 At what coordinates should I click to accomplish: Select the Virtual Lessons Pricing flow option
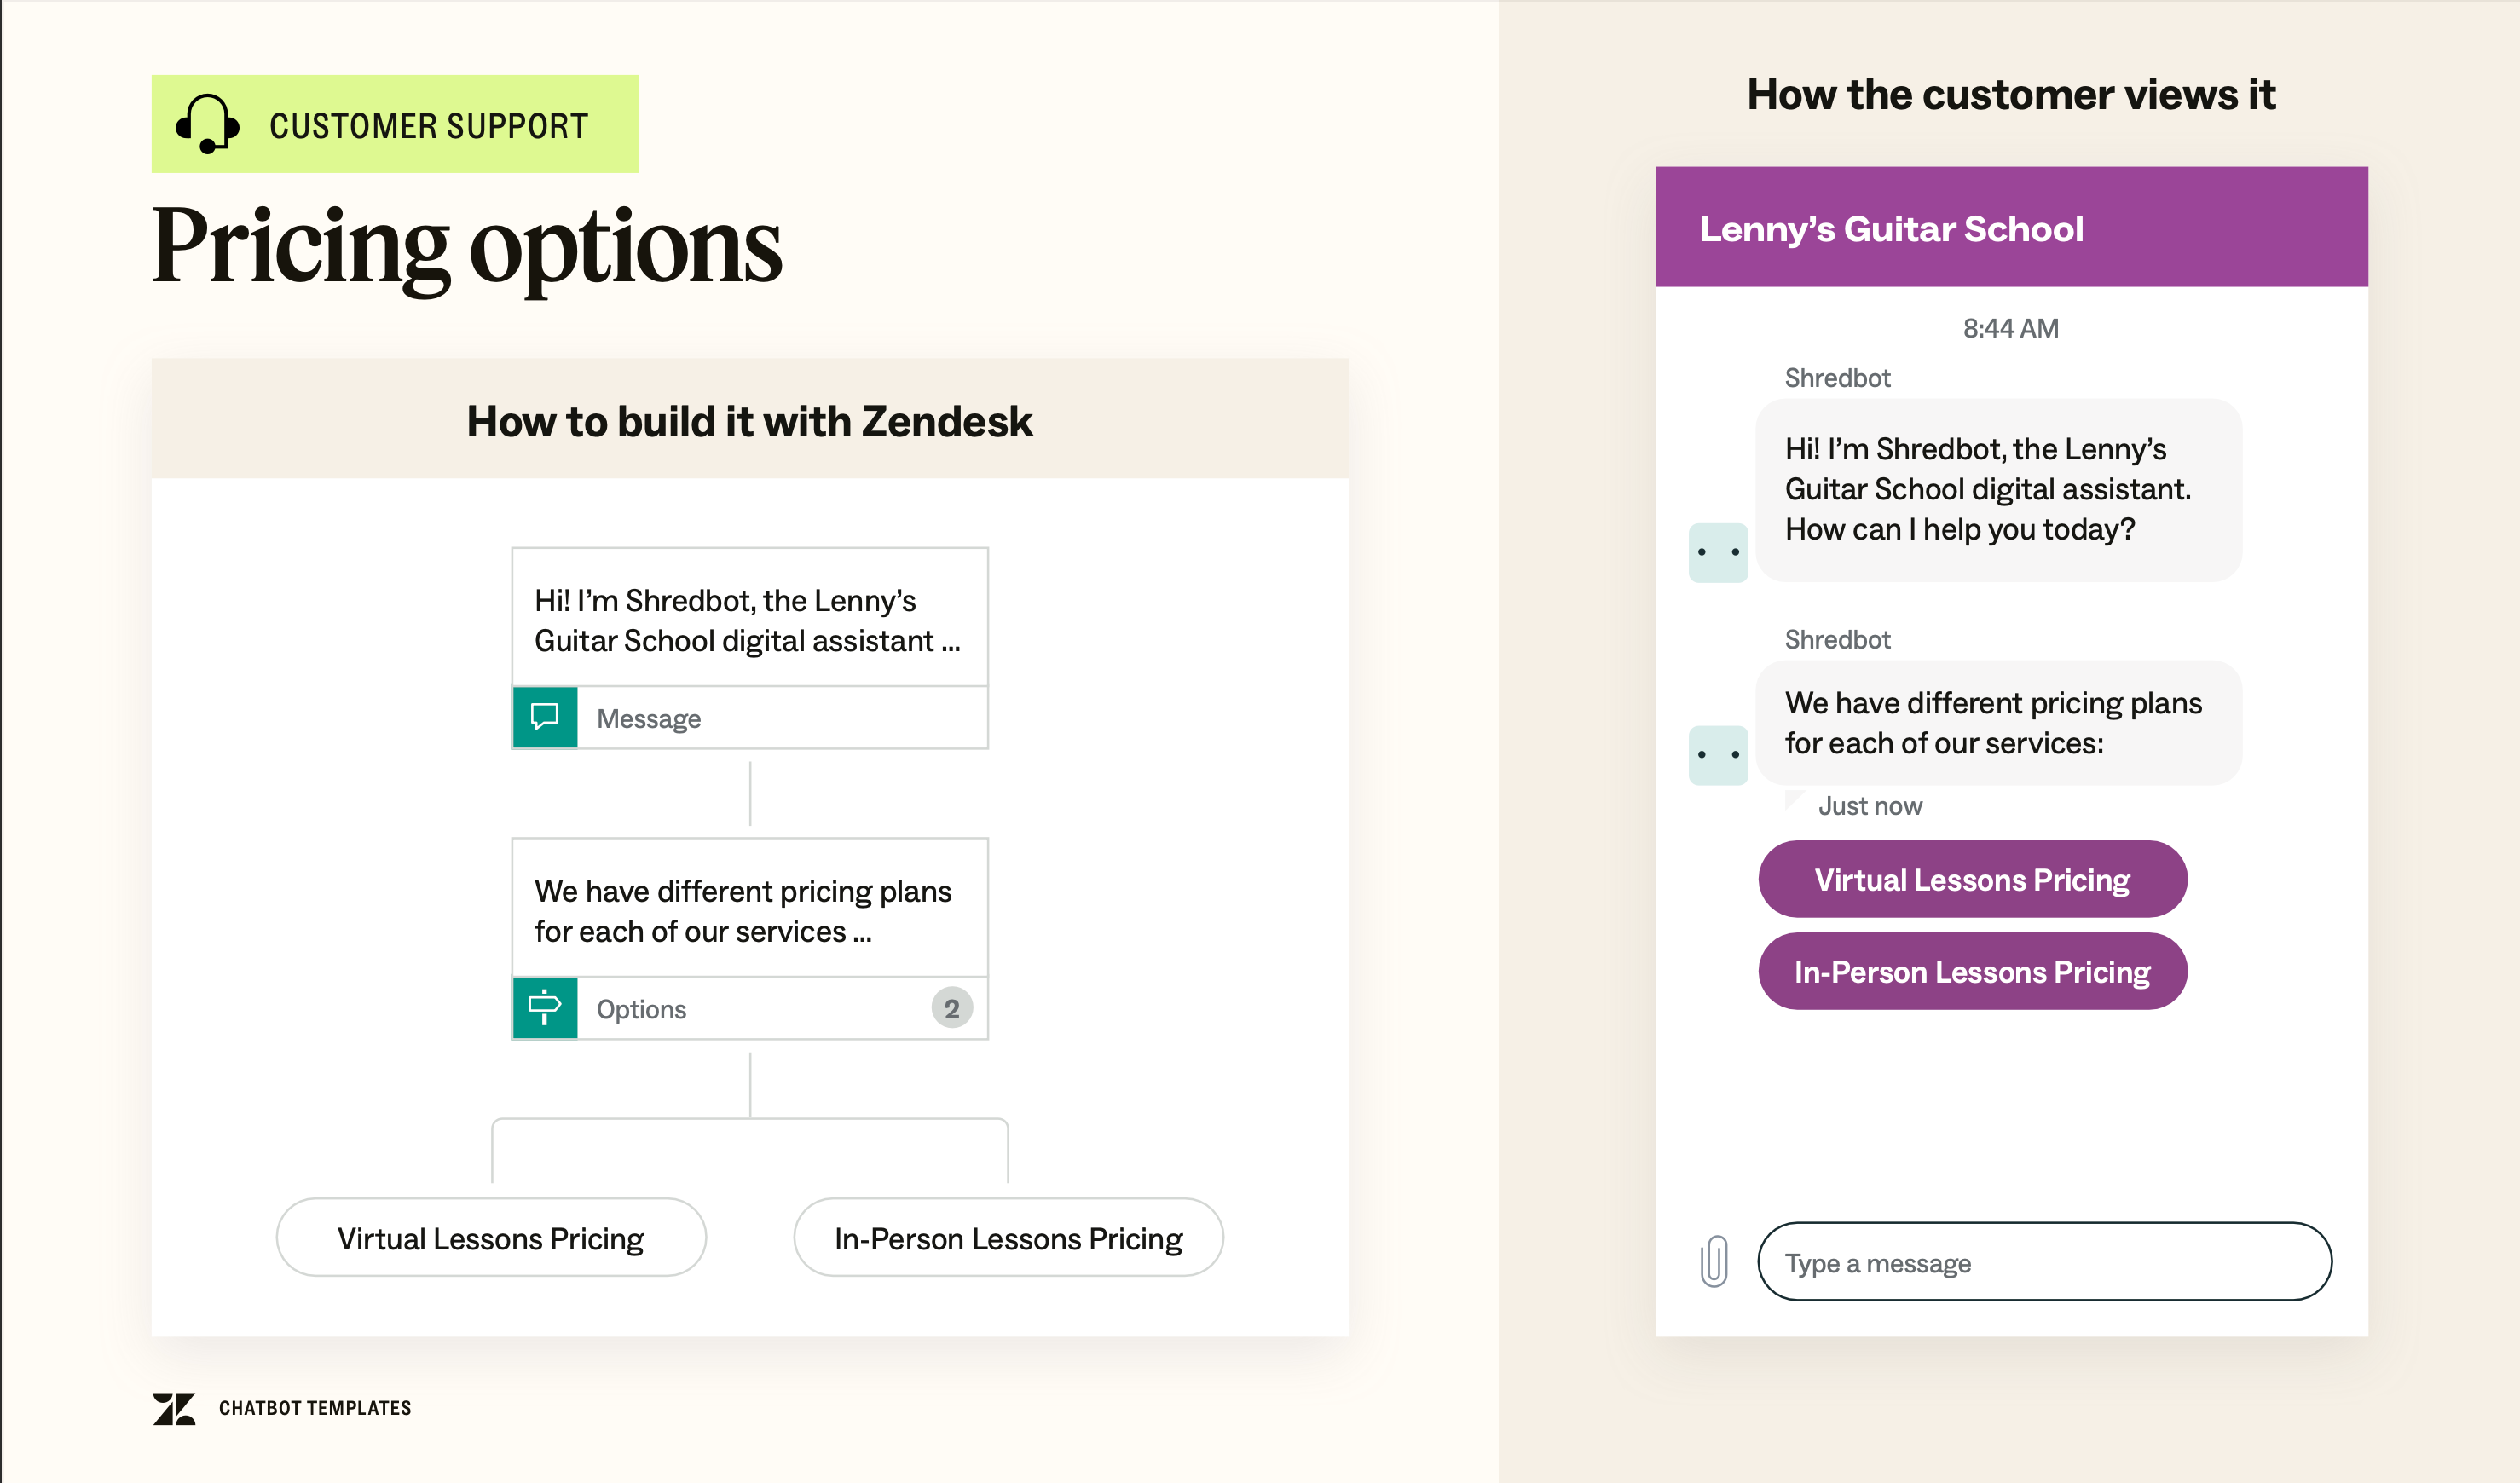491,1238
